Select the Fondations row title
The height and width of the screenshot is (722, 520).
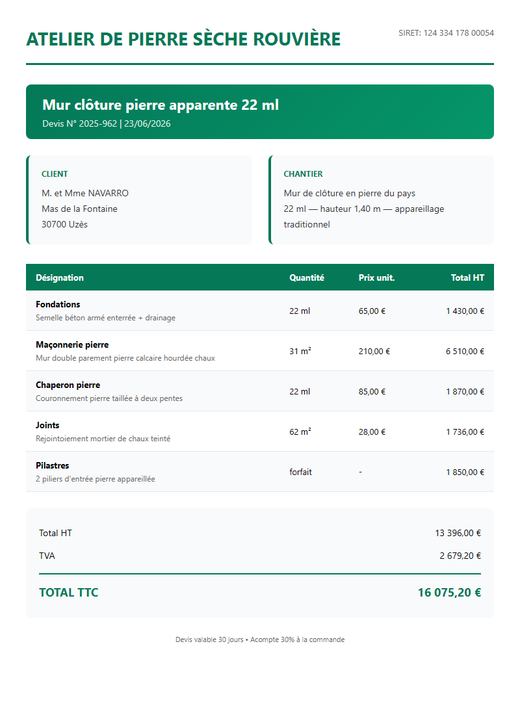(58, 304)
